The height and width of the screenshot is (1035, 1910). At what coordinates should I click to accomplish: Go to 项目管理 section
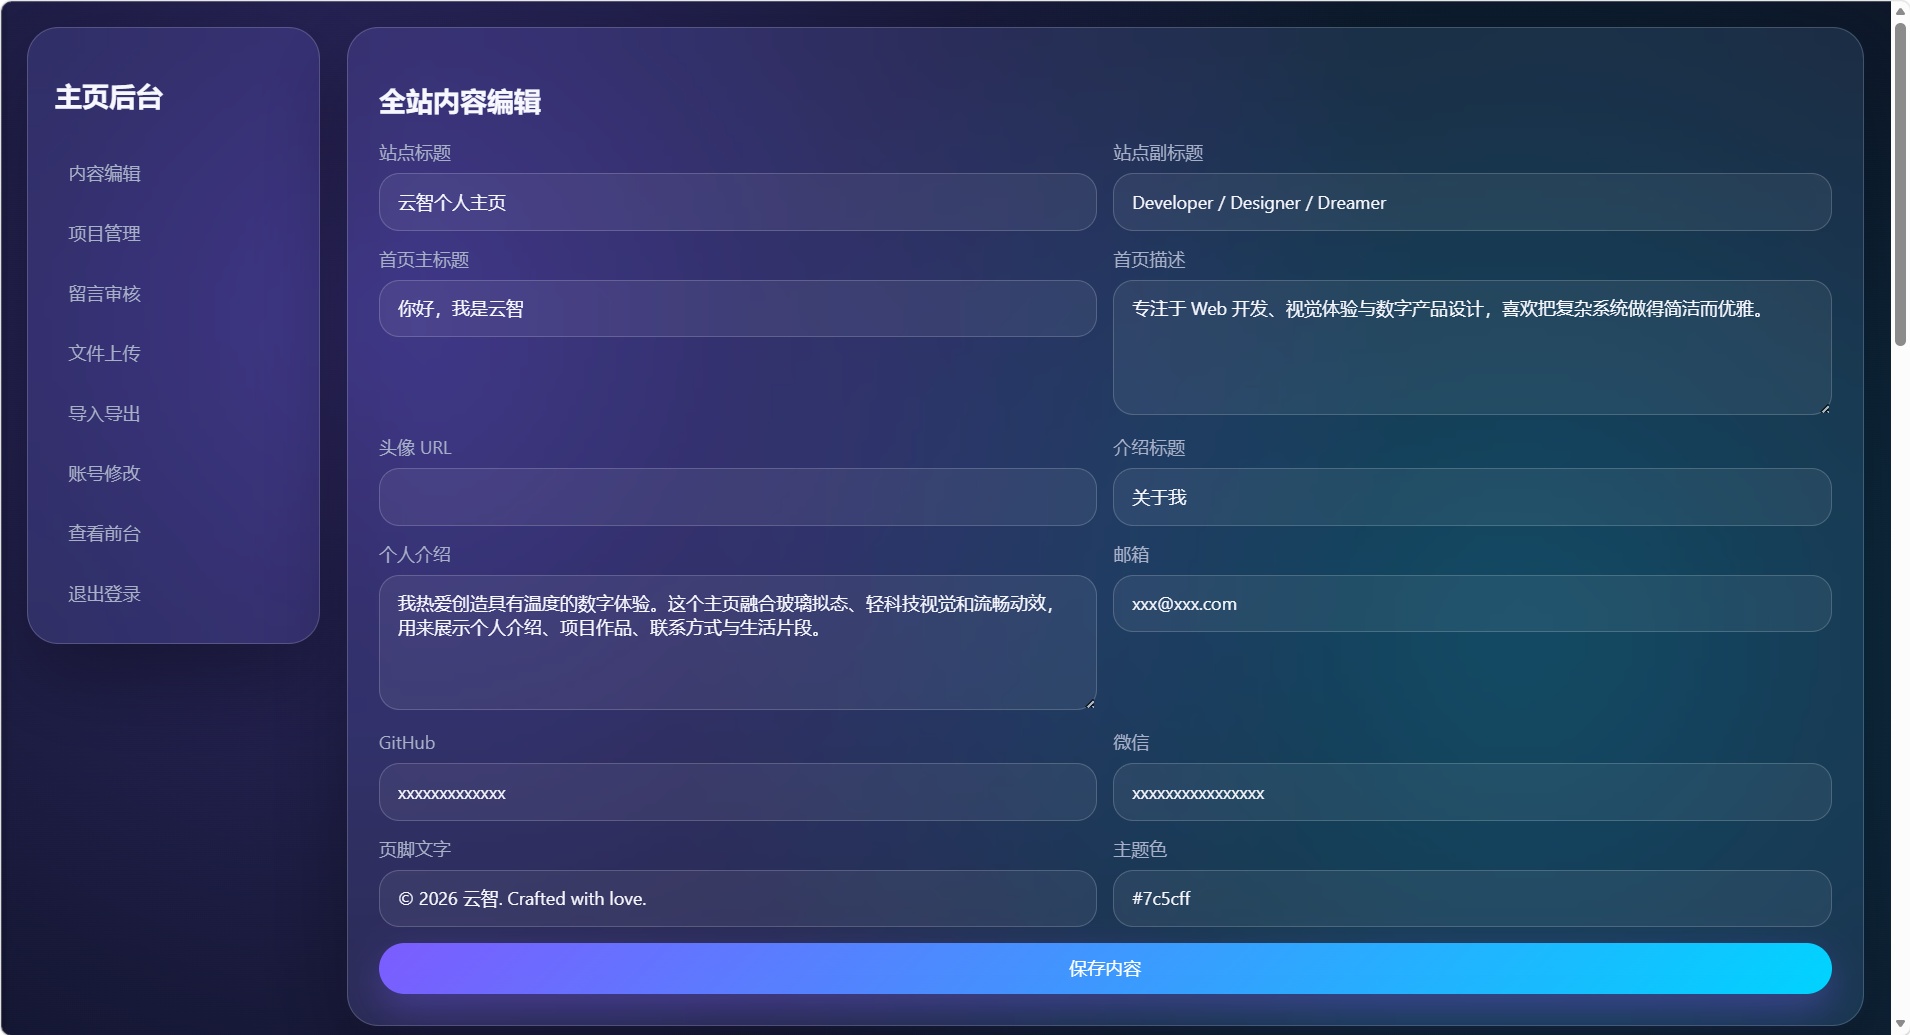tap(104, 233)
